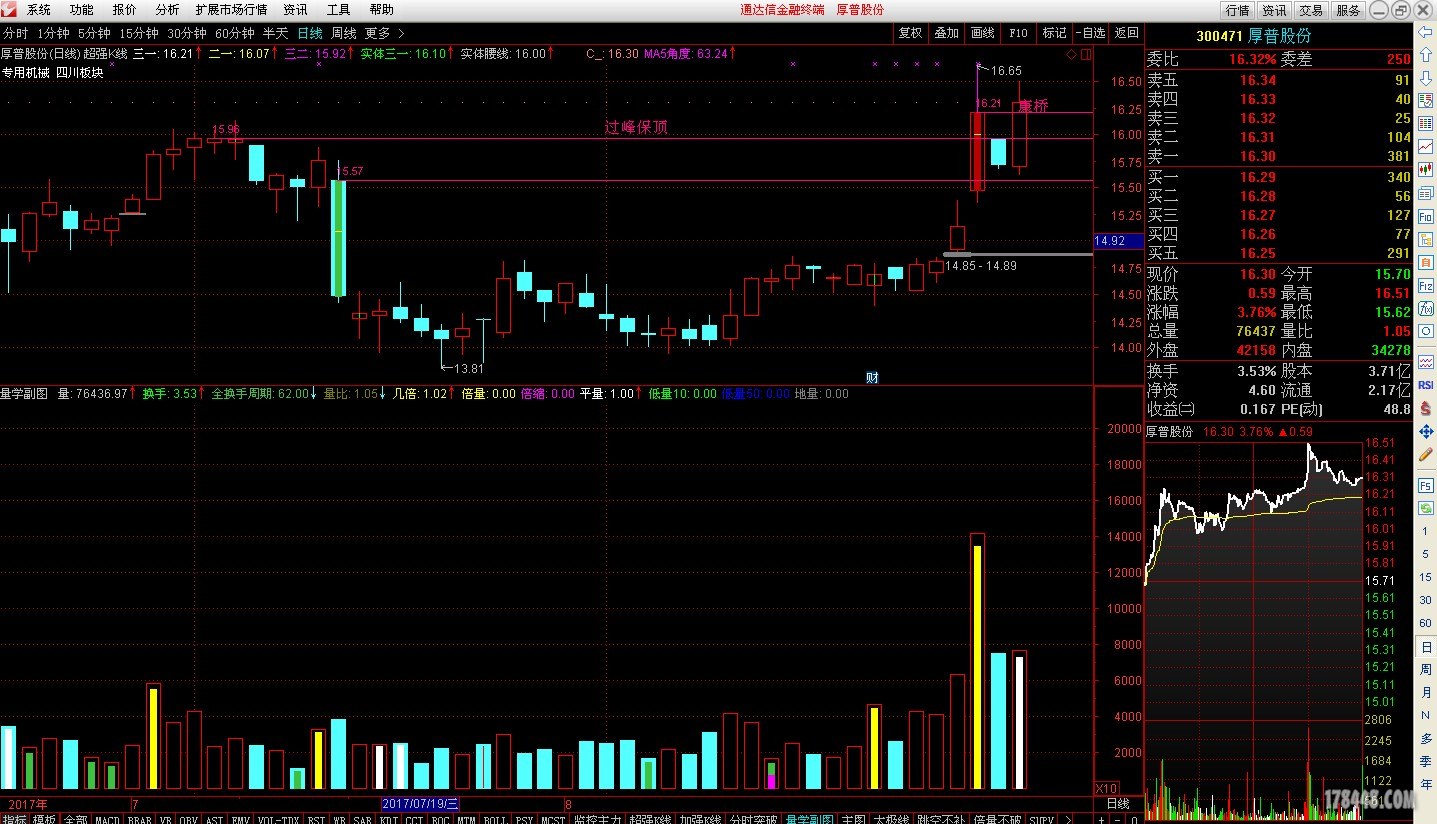
Task: Click the 画线 draw line button
Action: [982, 33]
